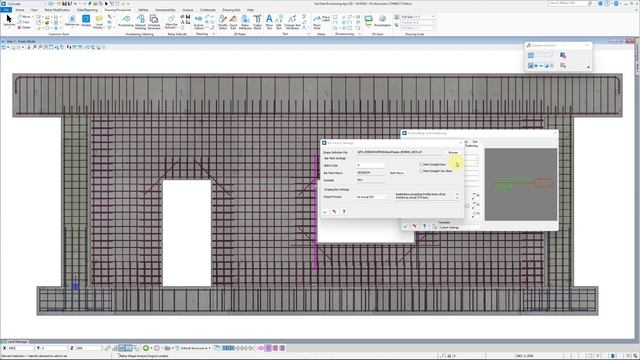Open the Manual Marking tool
This screenshot has width=640, height=360.
pos(140,21)
